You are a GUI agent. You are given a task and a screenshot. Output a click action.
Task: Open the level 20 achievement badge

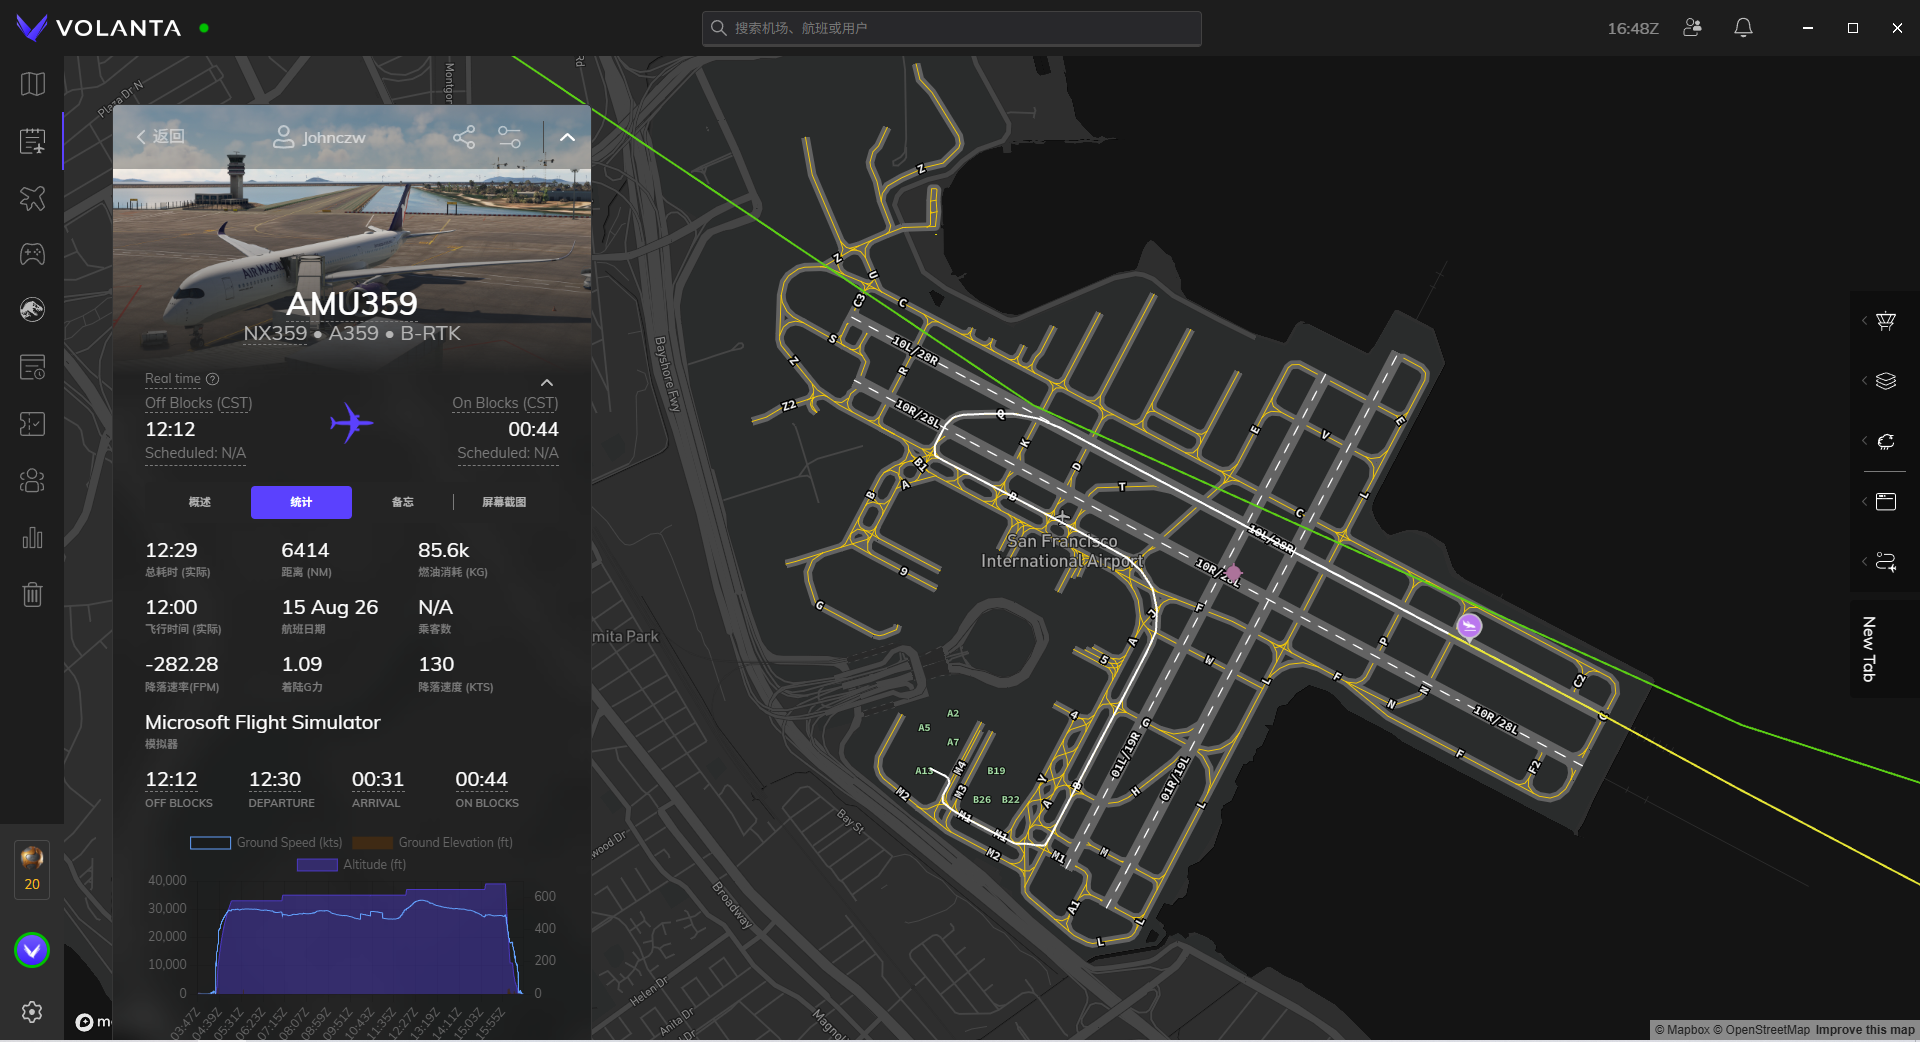[x=32, y=869]
